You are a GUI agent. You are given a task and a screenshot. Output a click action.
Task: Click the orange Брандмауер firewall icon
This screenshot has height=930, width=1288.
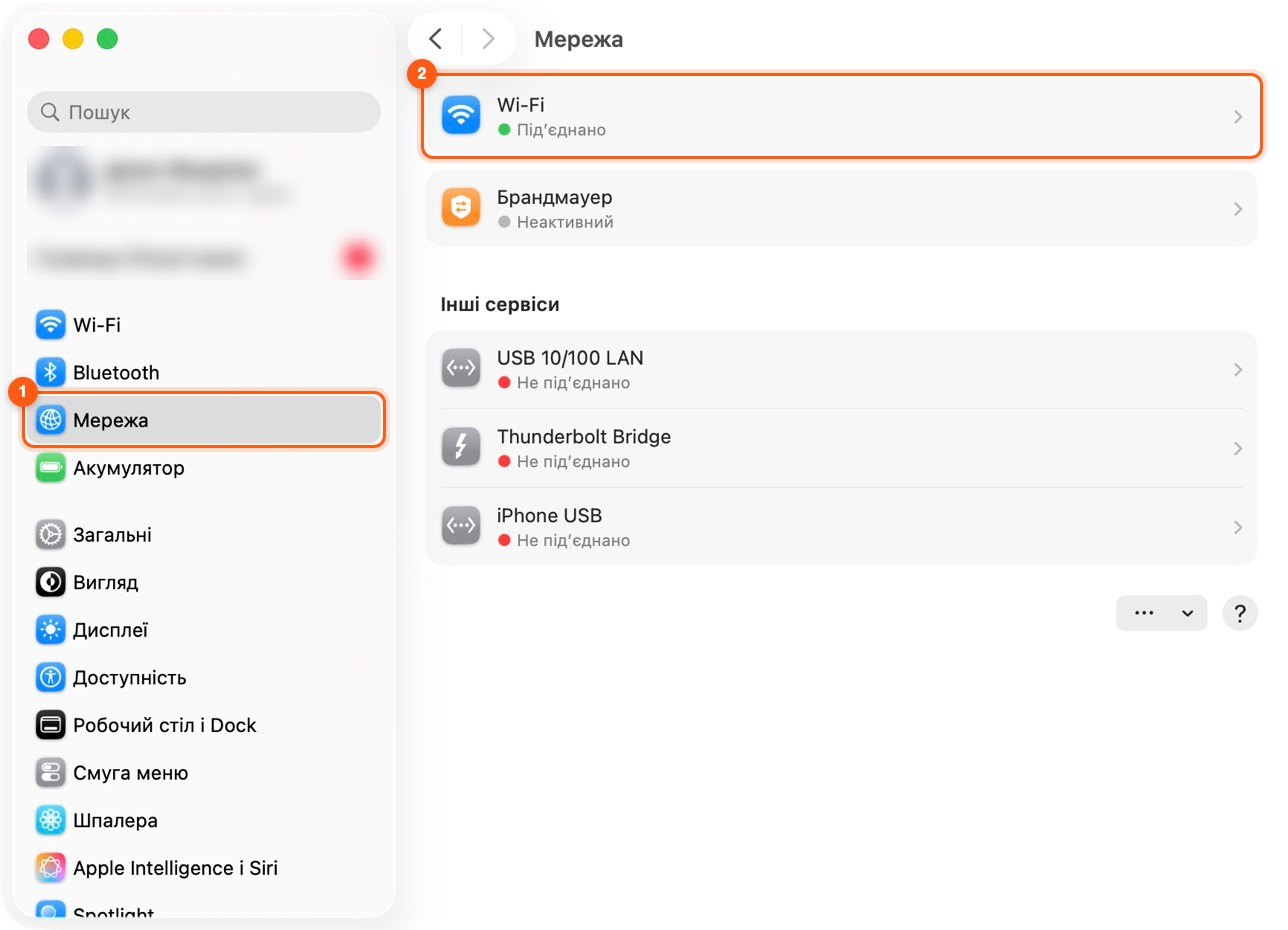[x=461, y=208]
